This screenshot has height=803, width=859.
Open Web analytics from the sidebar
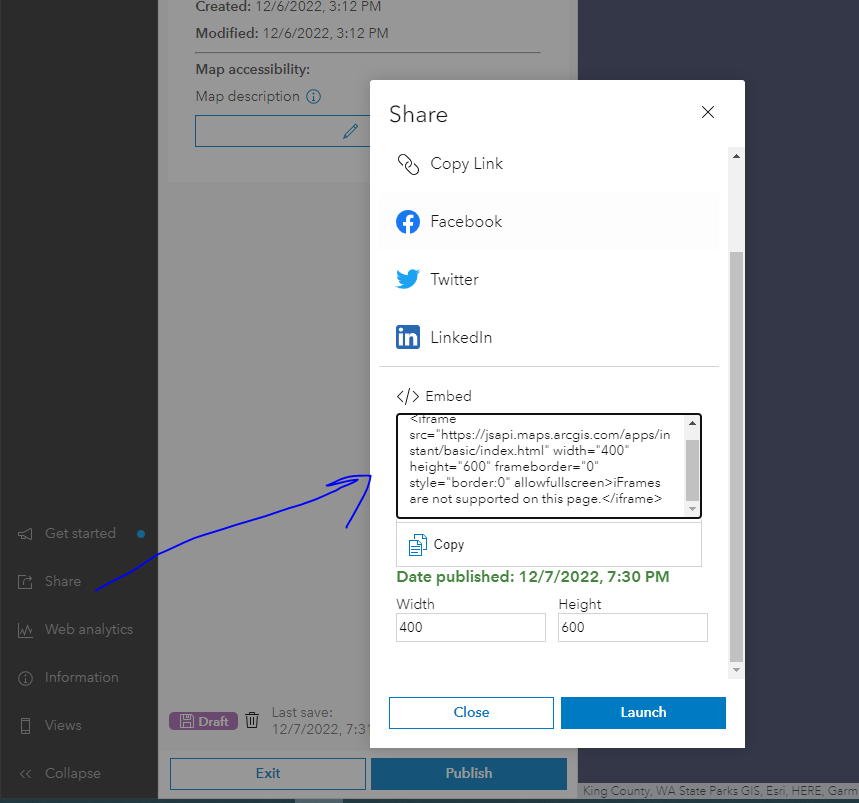(24, 629)
